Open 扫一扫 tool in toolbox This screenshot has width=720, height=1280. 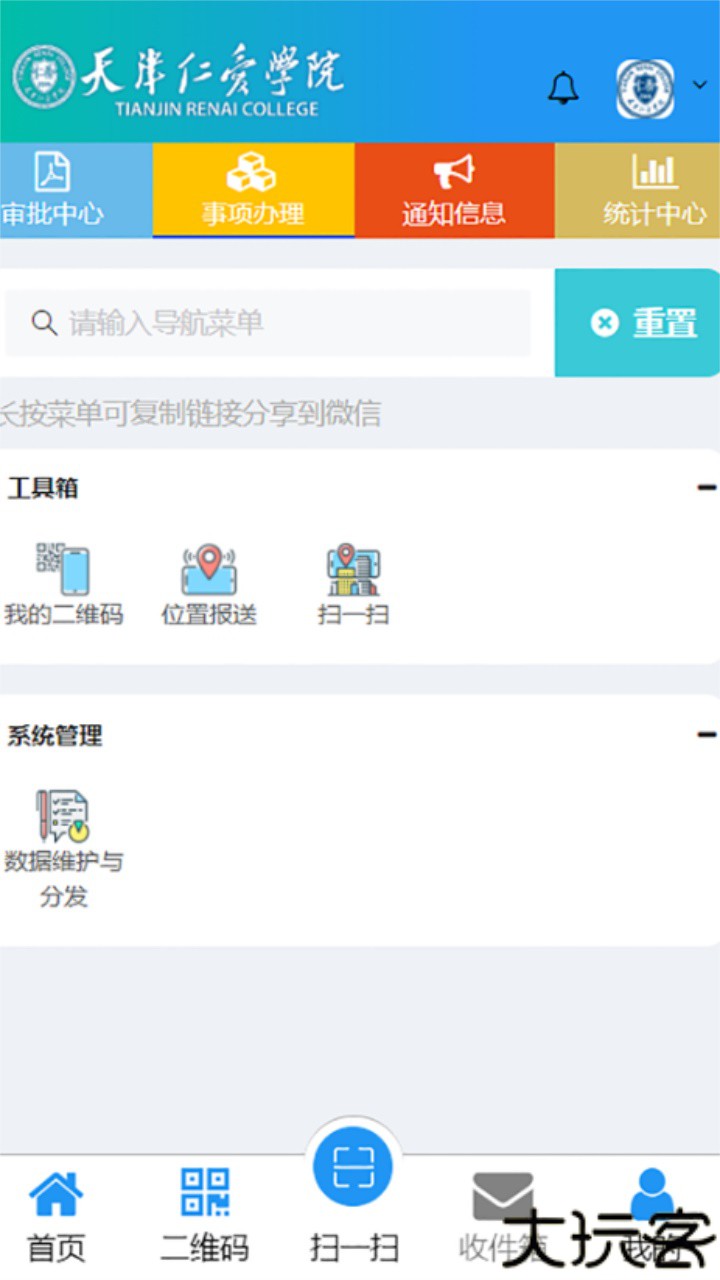point(353,586)
